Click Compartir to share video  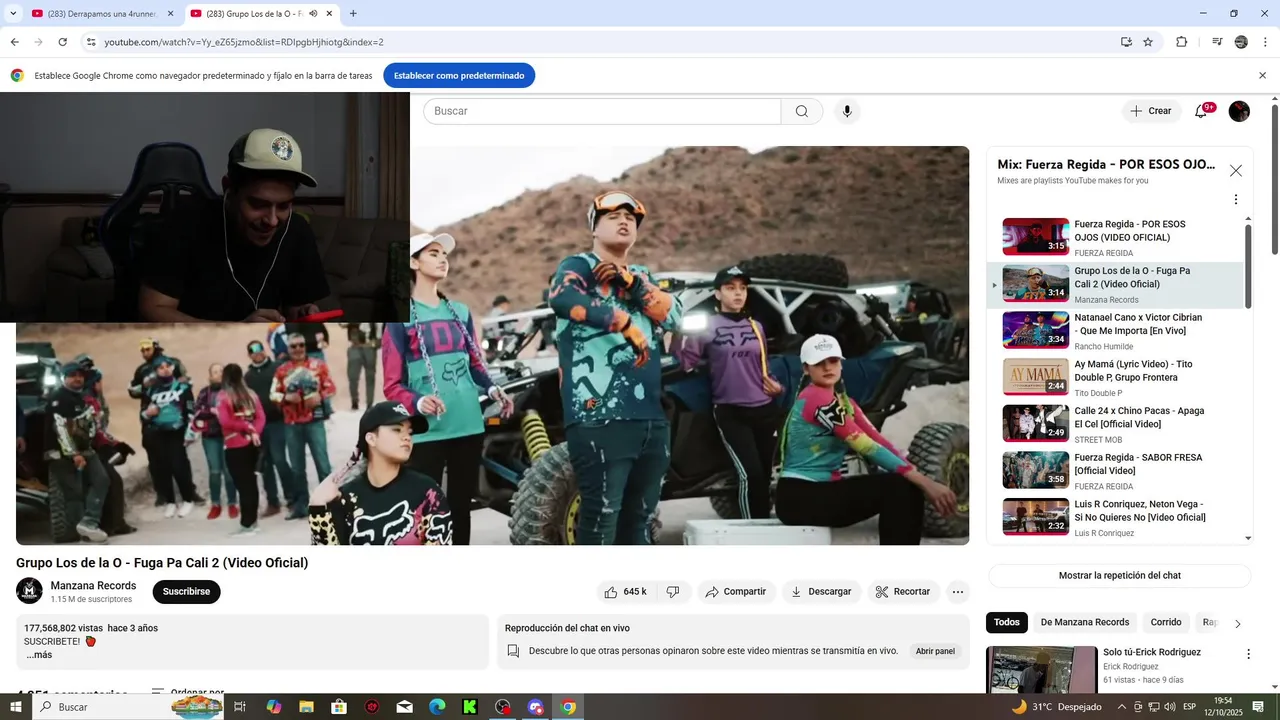click(x=736, y=592)
